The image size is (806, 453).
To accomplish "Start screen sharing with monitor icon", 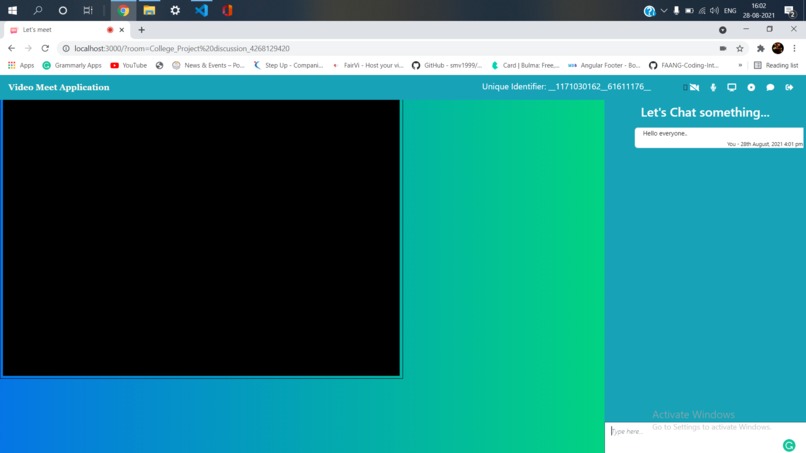I will 731,87.
